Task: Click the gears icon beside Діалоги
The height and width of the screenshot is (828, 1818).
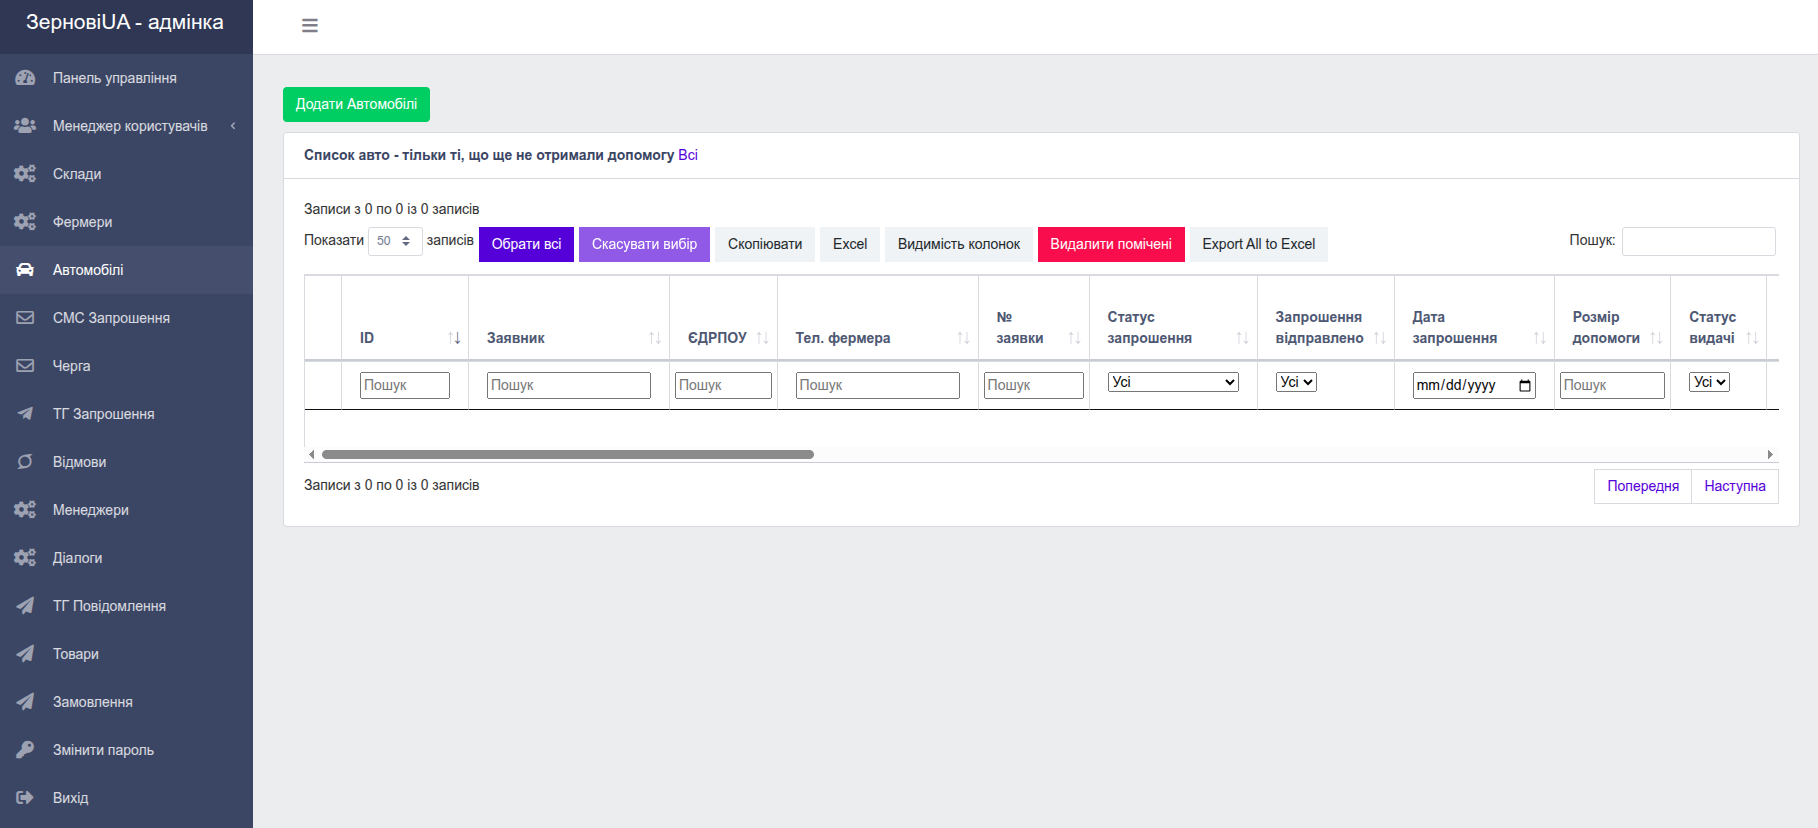Action: 25,558
